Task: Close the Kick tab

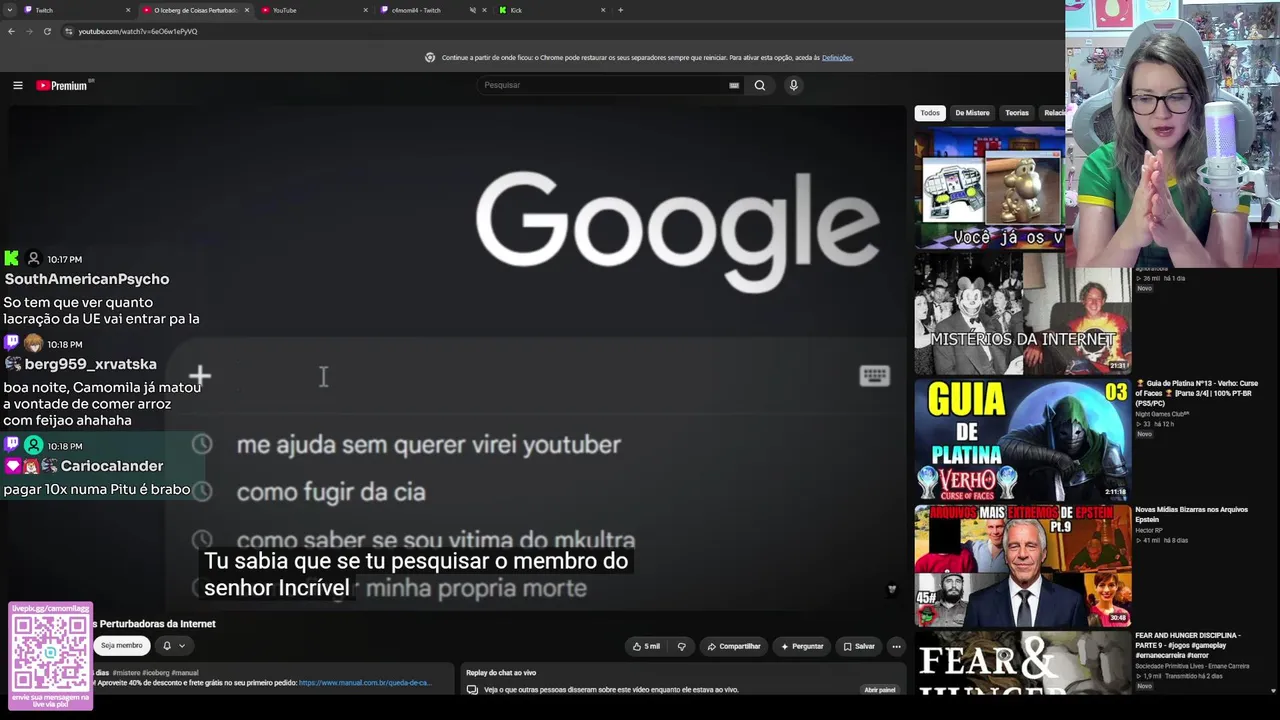Action: point(603,10)
